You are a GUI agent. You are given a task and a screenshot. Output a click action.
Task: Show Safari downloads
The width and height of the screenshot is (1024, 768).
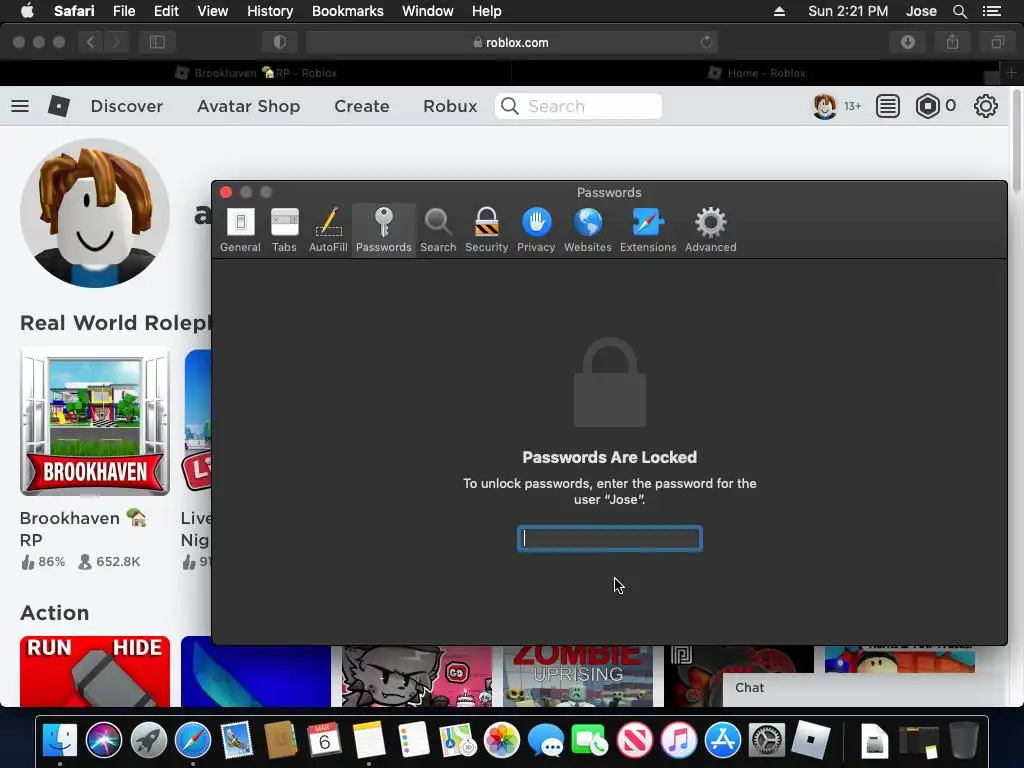908,42
